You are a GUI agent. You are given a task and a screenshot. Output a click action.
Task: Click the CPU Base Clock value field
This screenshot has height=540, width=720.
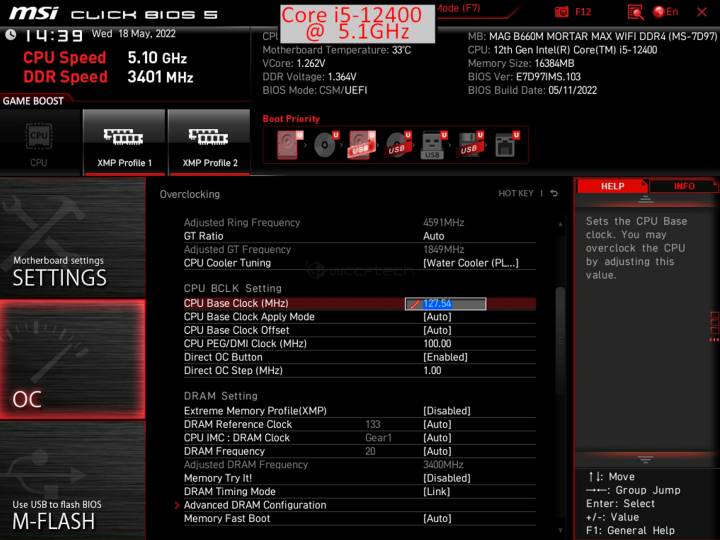[x=446, y=304]
